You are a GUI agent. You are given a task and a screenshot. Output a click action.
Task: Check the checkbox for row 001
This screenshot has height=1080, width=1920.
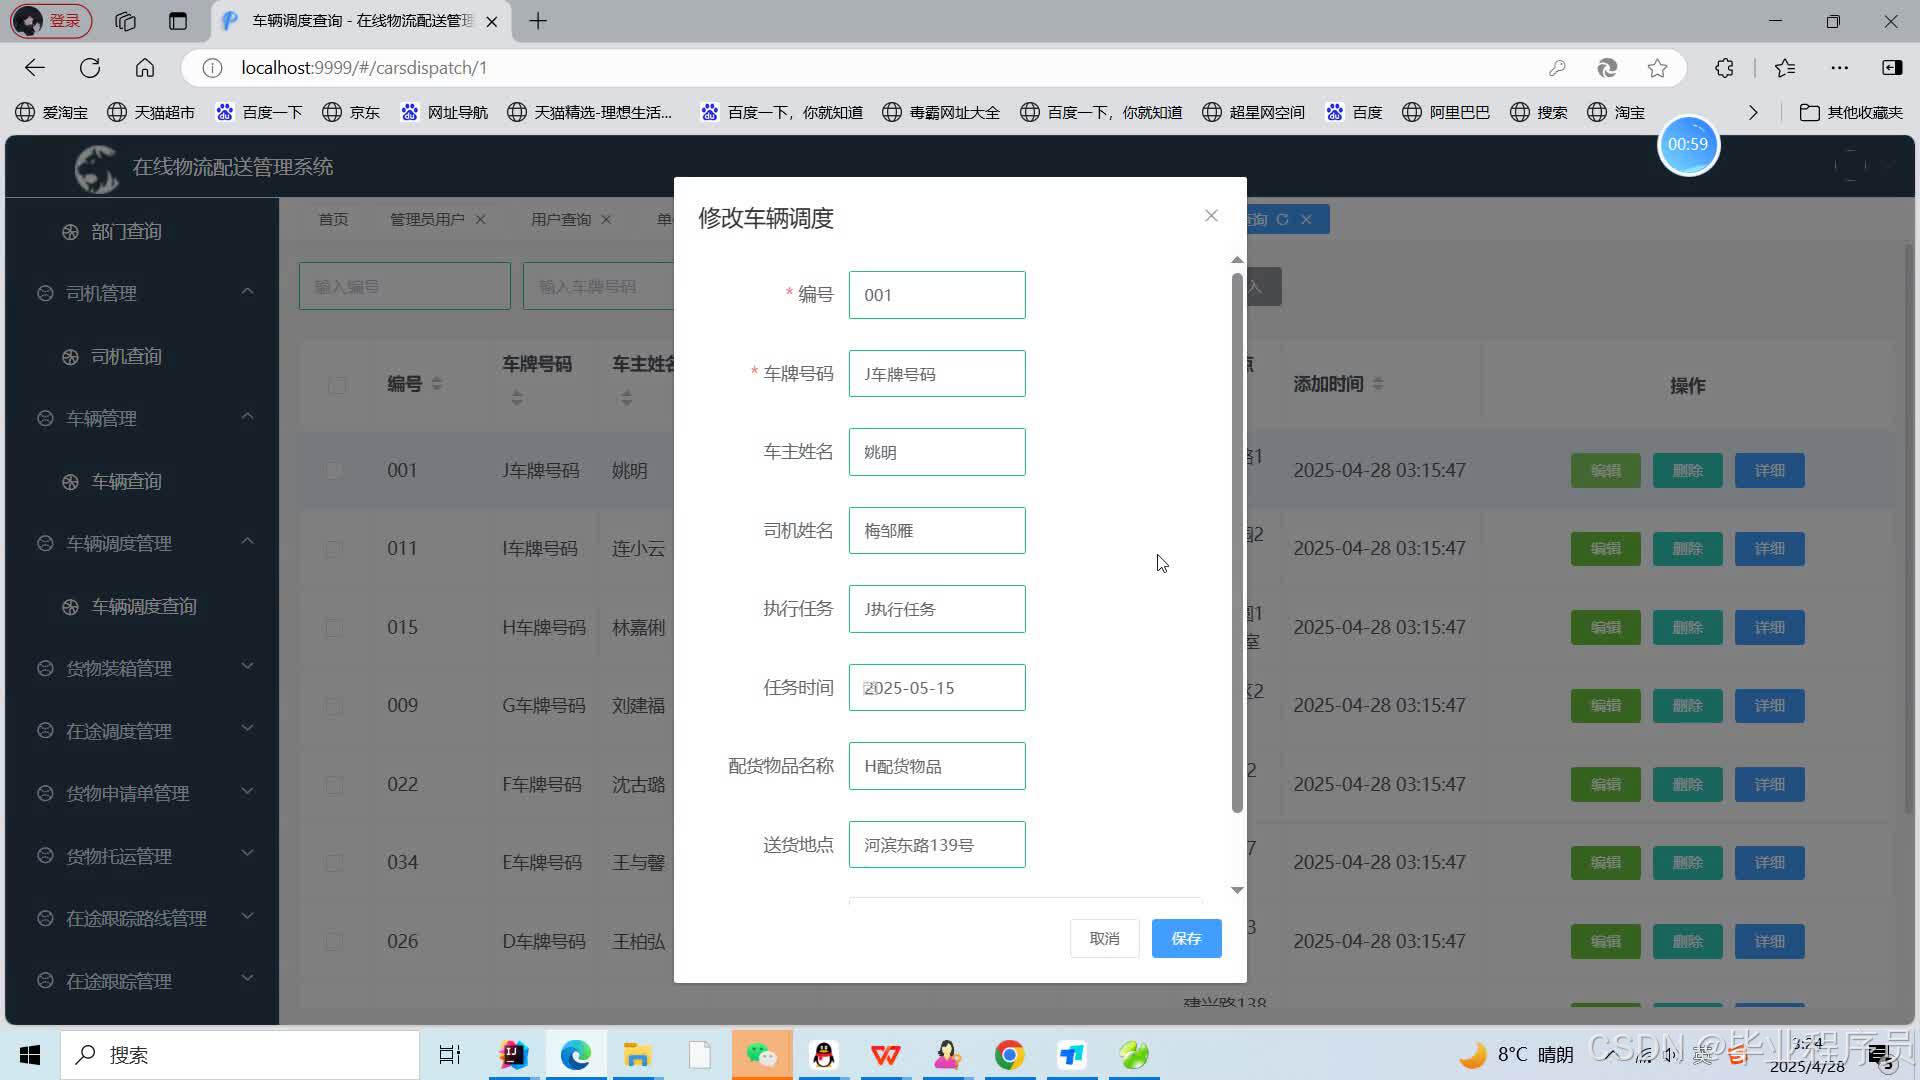click(x=334, y=470)
